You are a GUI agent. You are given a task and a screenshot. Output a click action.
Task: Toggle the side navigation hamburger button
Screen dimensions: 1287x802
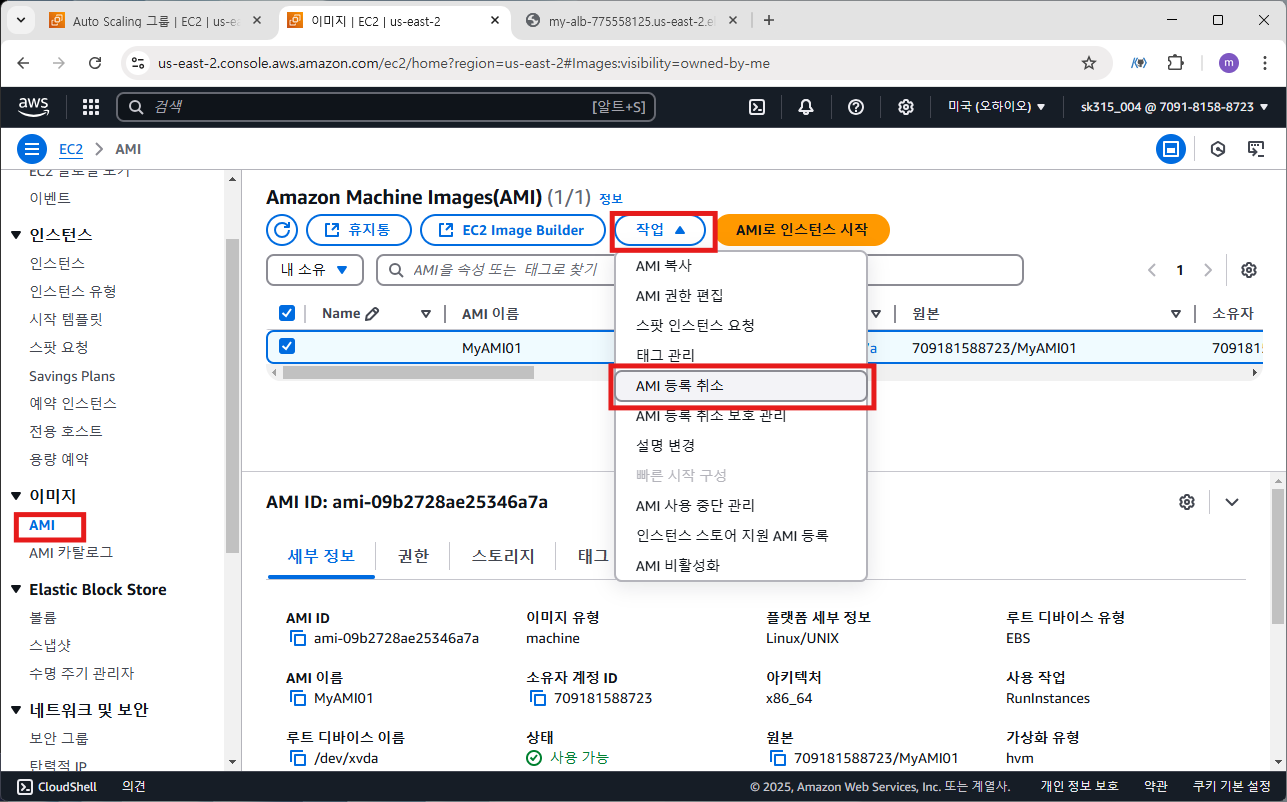click(x=33, y=150)
